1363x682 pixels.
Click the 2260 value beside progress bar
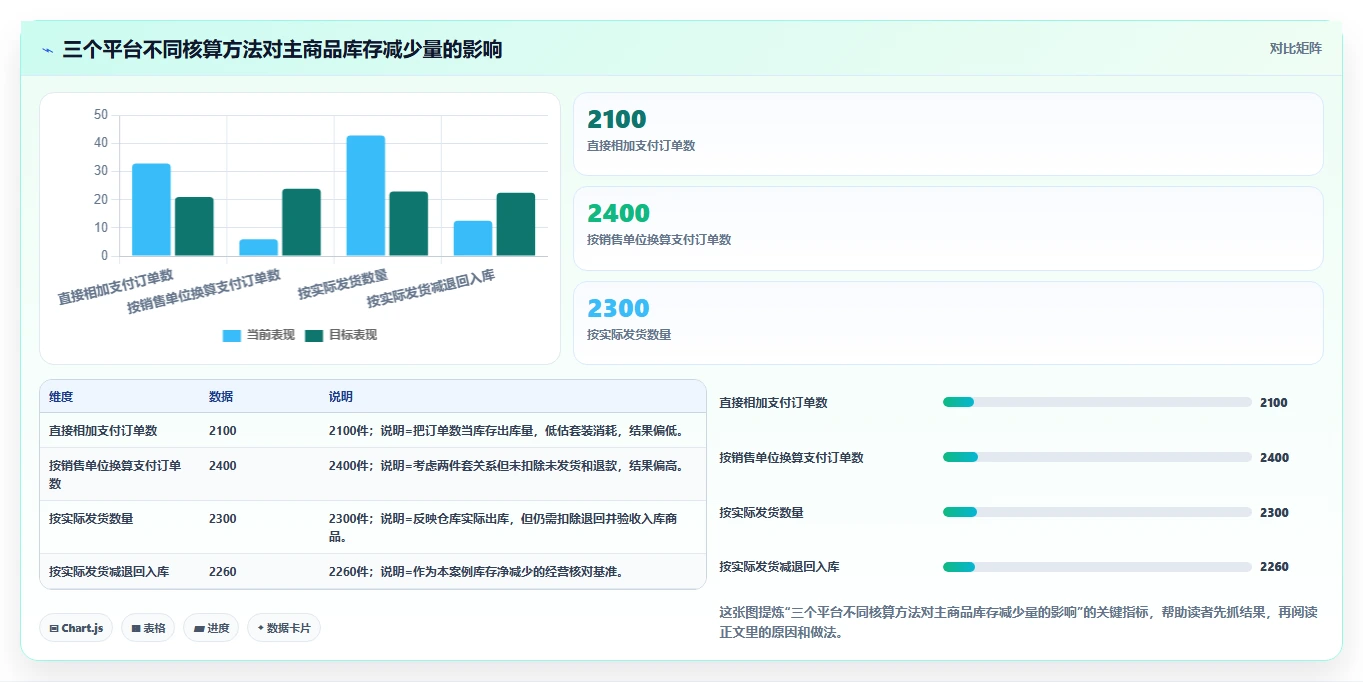(x=1274, y=567)
